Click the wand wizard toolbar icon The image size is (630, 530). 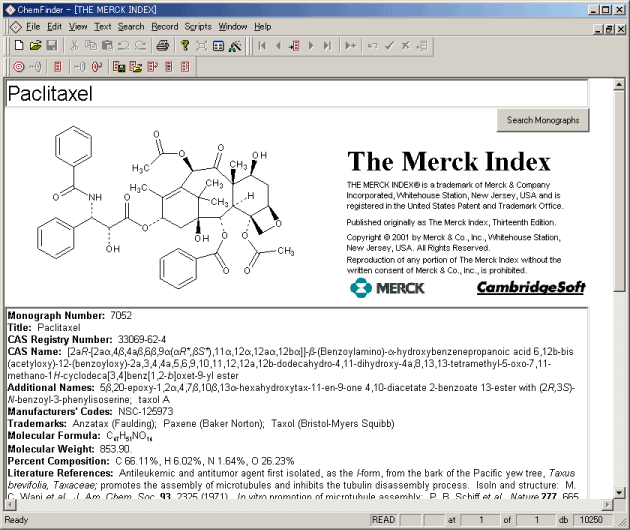click(235, 45)
